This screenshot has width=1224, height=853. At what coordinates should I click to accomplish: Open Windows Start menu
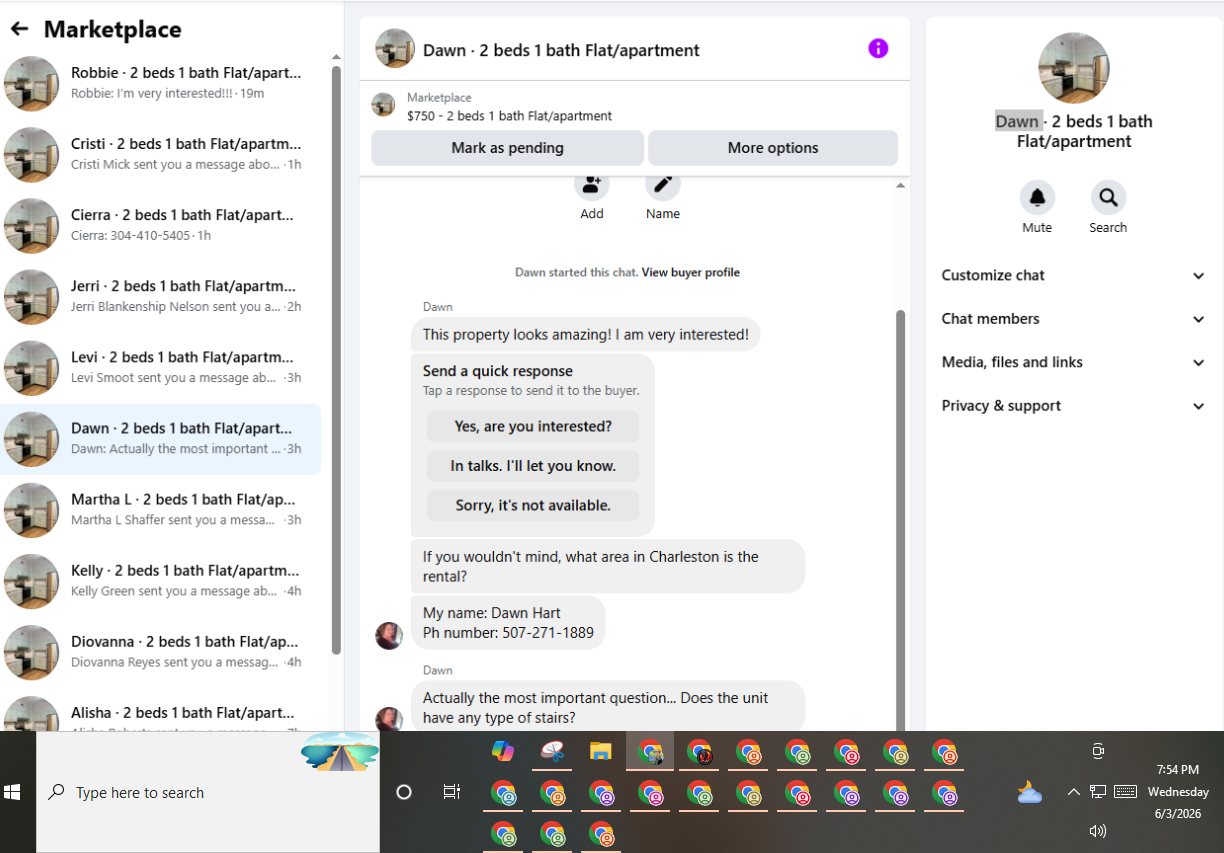[x=12, y=792]
